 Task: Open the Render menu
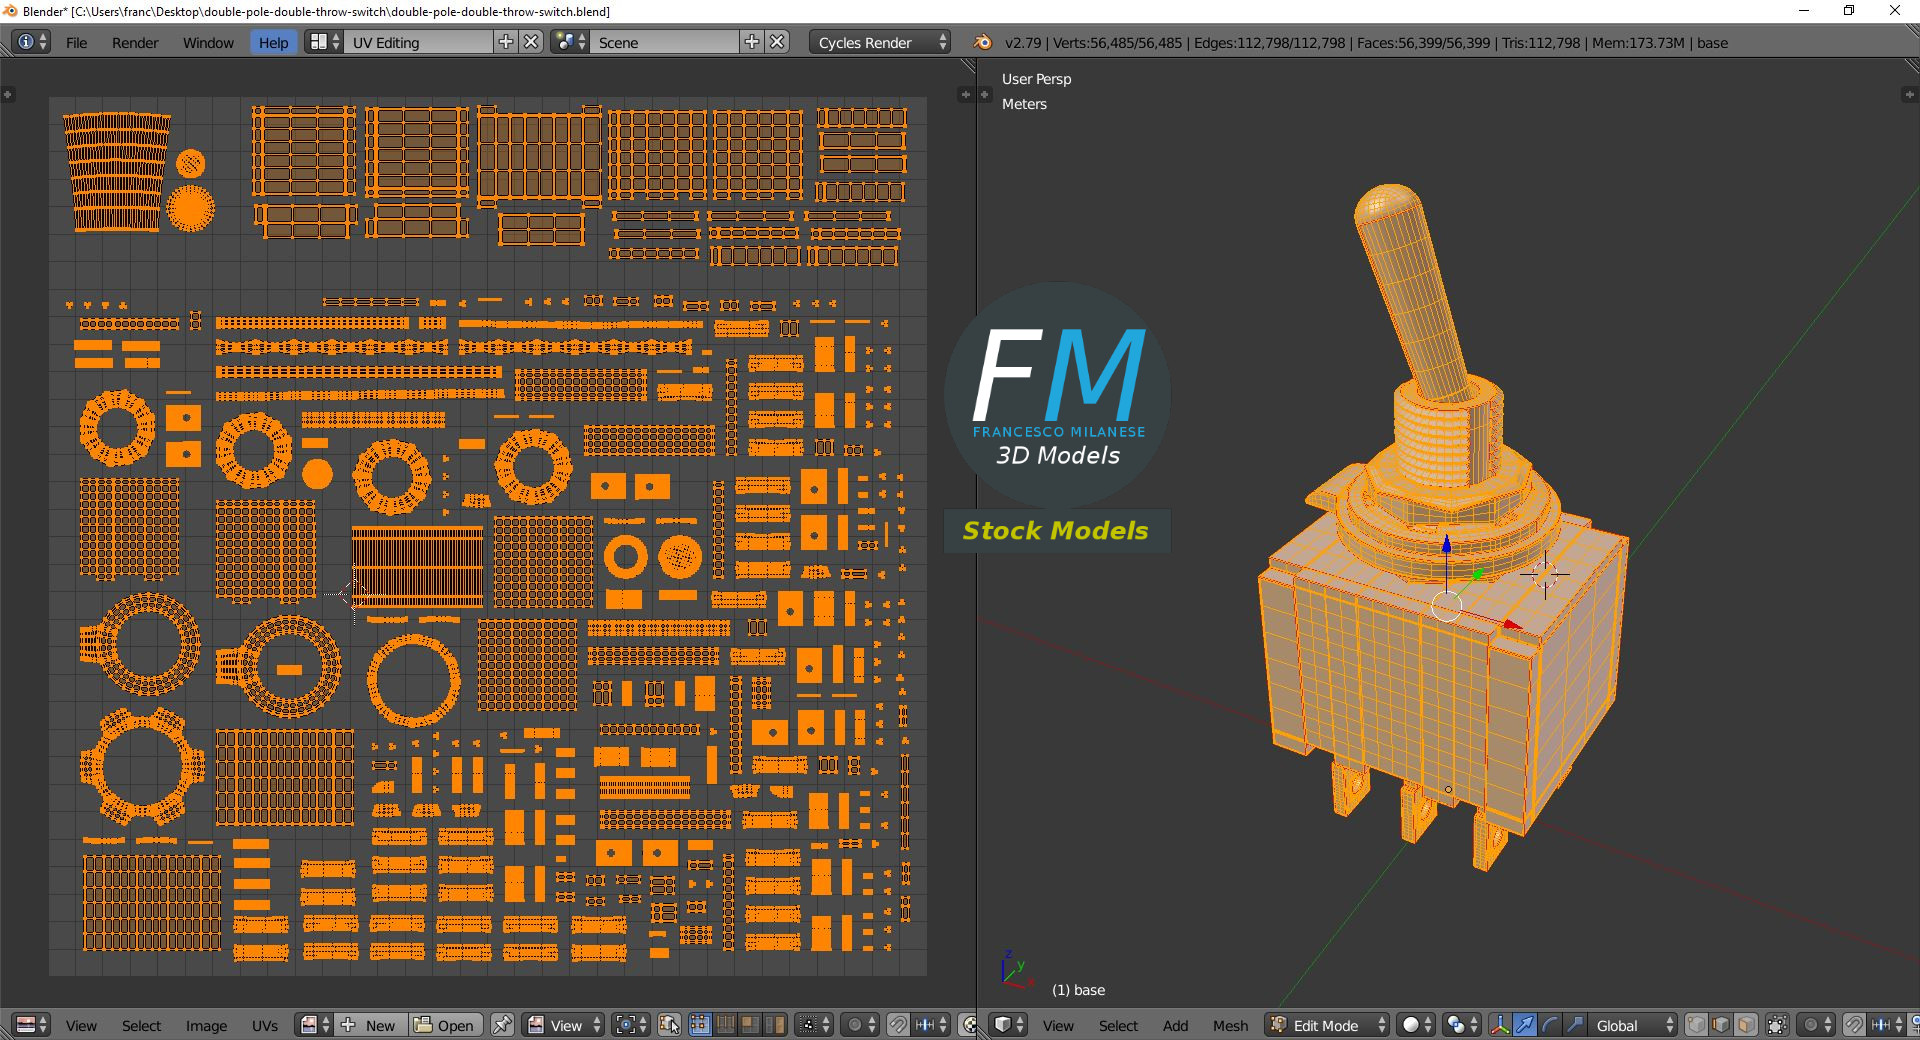pyautogui.click(x=135, y=43)
